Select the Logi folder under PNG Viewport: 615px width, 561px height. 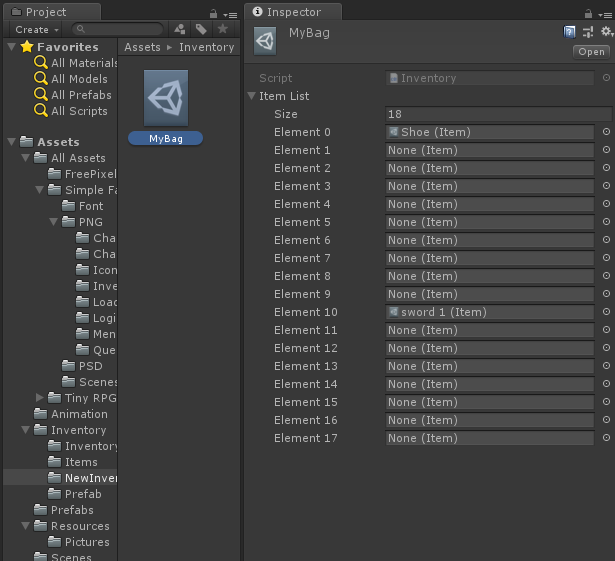coord(96,318)
